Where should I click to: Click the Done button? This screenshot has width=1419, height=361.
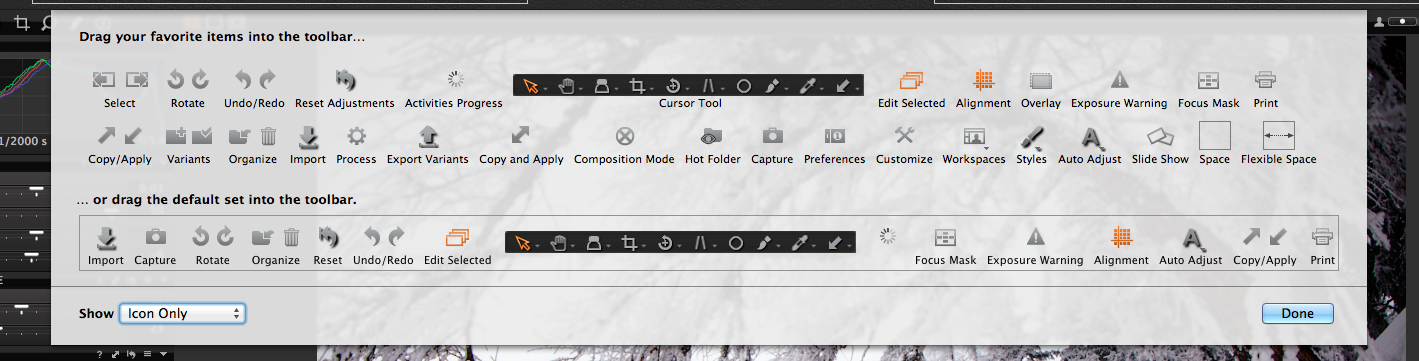click(x=1297, y=313)
